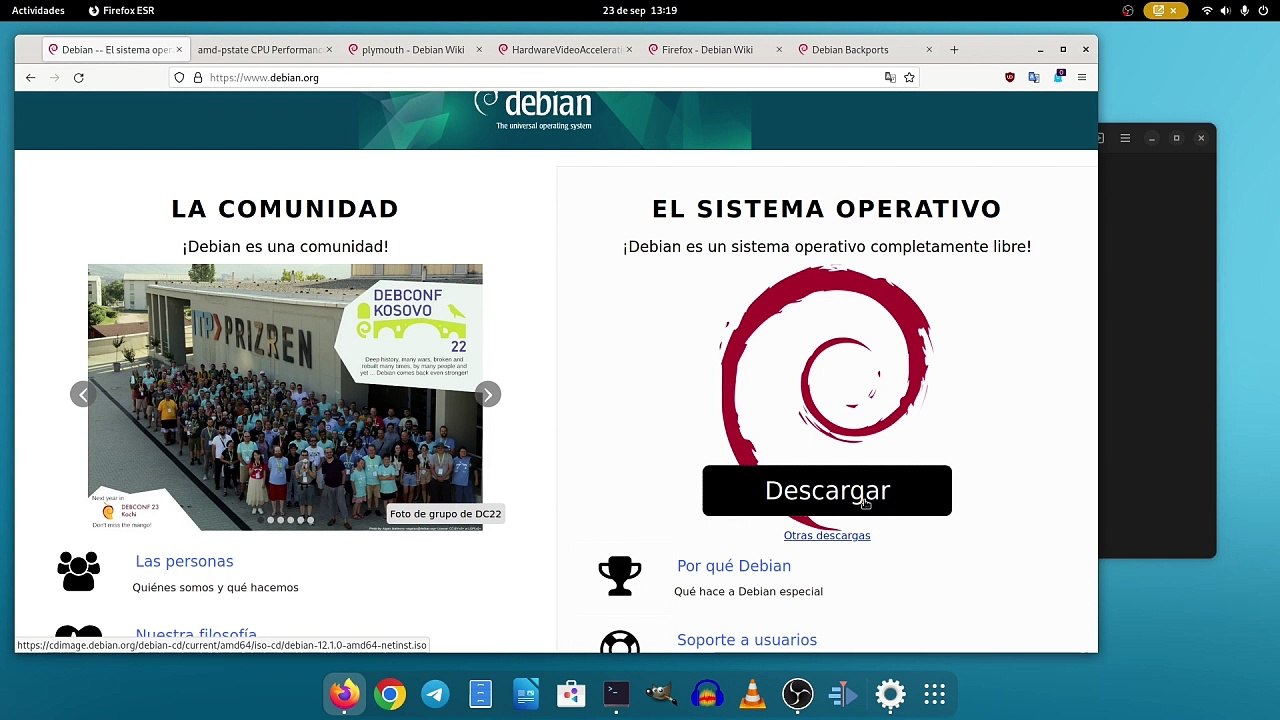Reload the debian.org page
1280x720 pixels.
78,78
